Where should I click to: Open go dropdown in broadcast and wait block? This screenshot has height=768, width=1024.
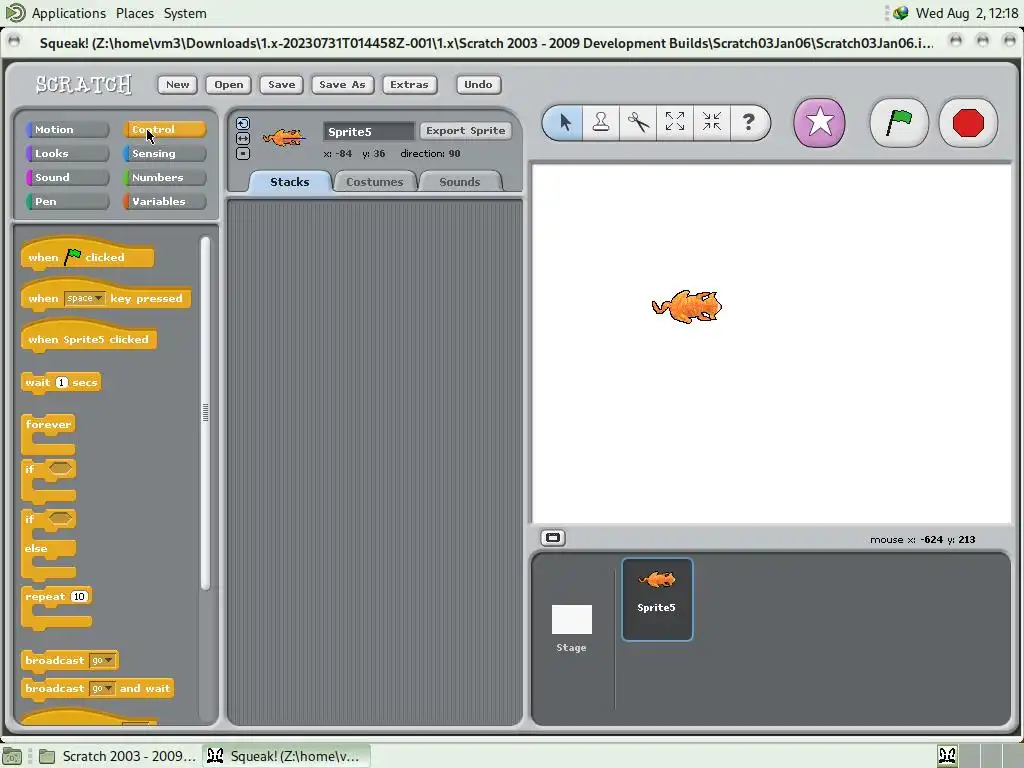click(x=102, y=688)
